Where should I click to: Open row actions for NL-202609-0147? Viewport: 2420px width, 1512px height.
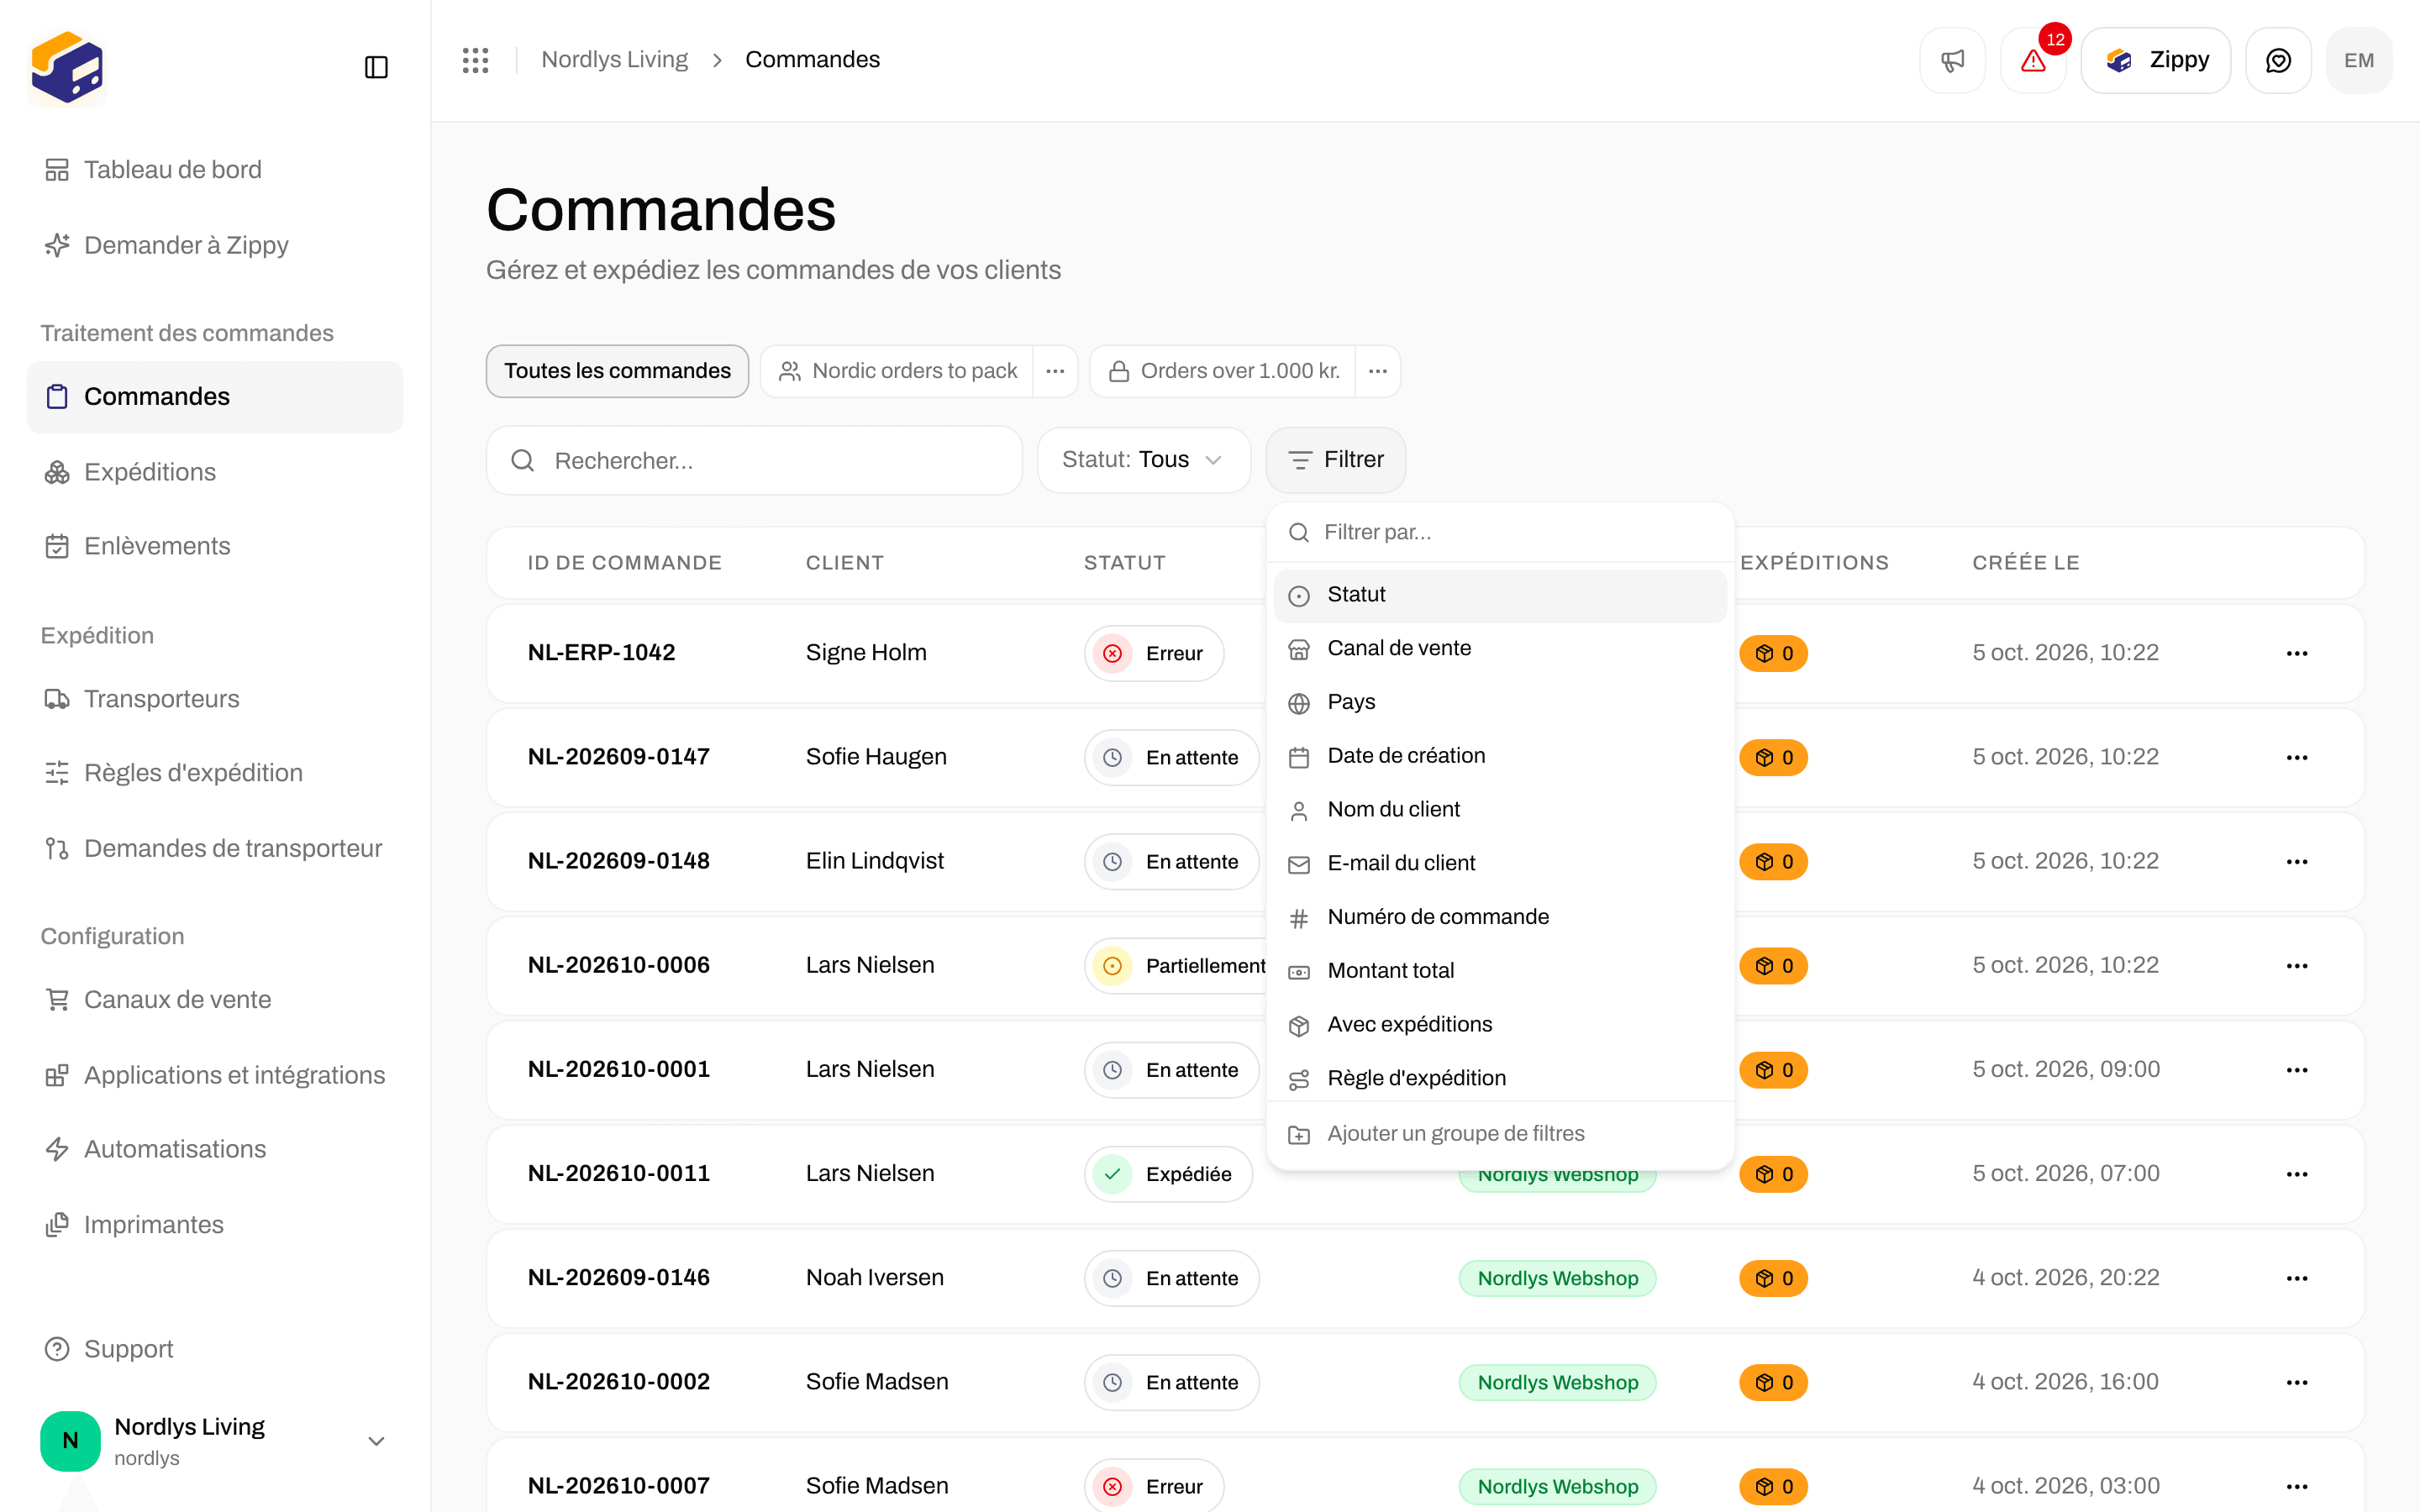pyautogui.click(x=2297, y=757)
